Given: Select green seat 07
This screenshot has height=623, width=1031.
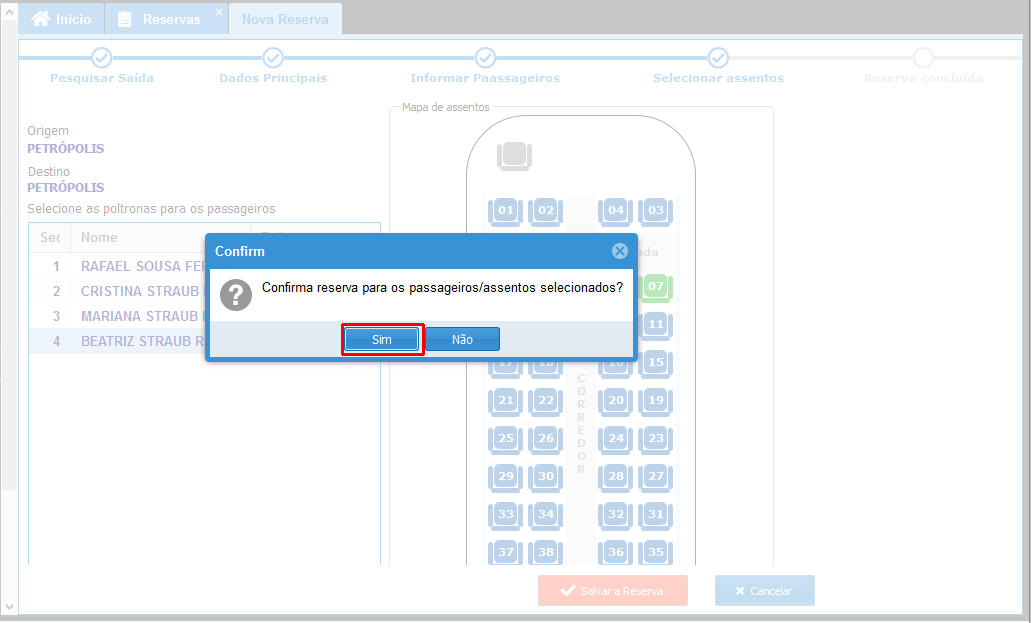Looking at the screenshot, I should (x=656, y=287).
